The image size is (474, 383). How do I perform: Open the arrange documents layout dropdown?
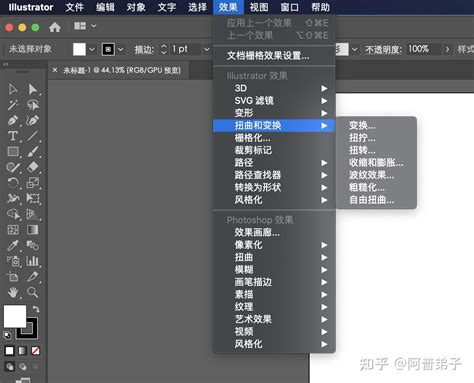tap(85, 26)
